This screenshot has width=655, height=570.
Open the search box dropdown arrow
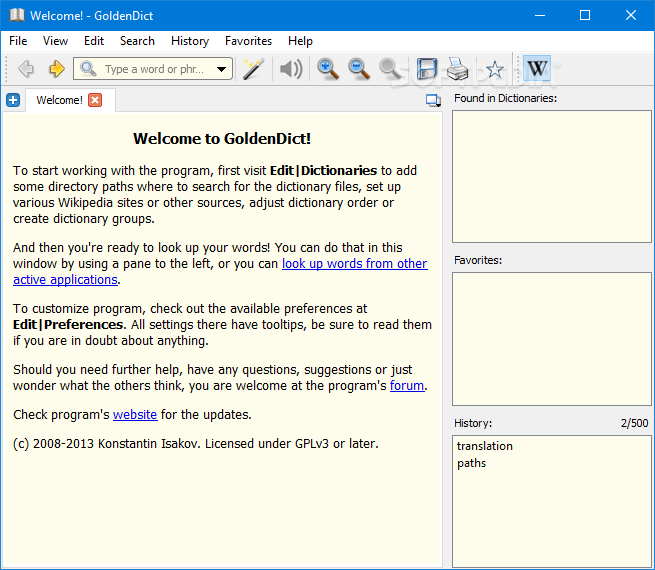(x=222, y=69)
